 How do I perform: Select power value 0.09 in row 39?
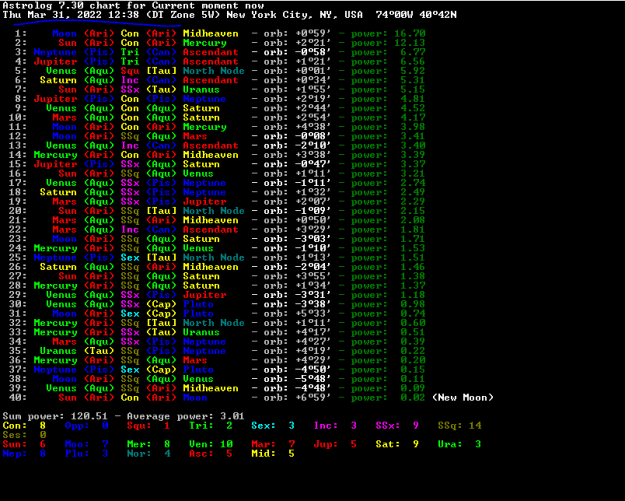click(413, 388)
